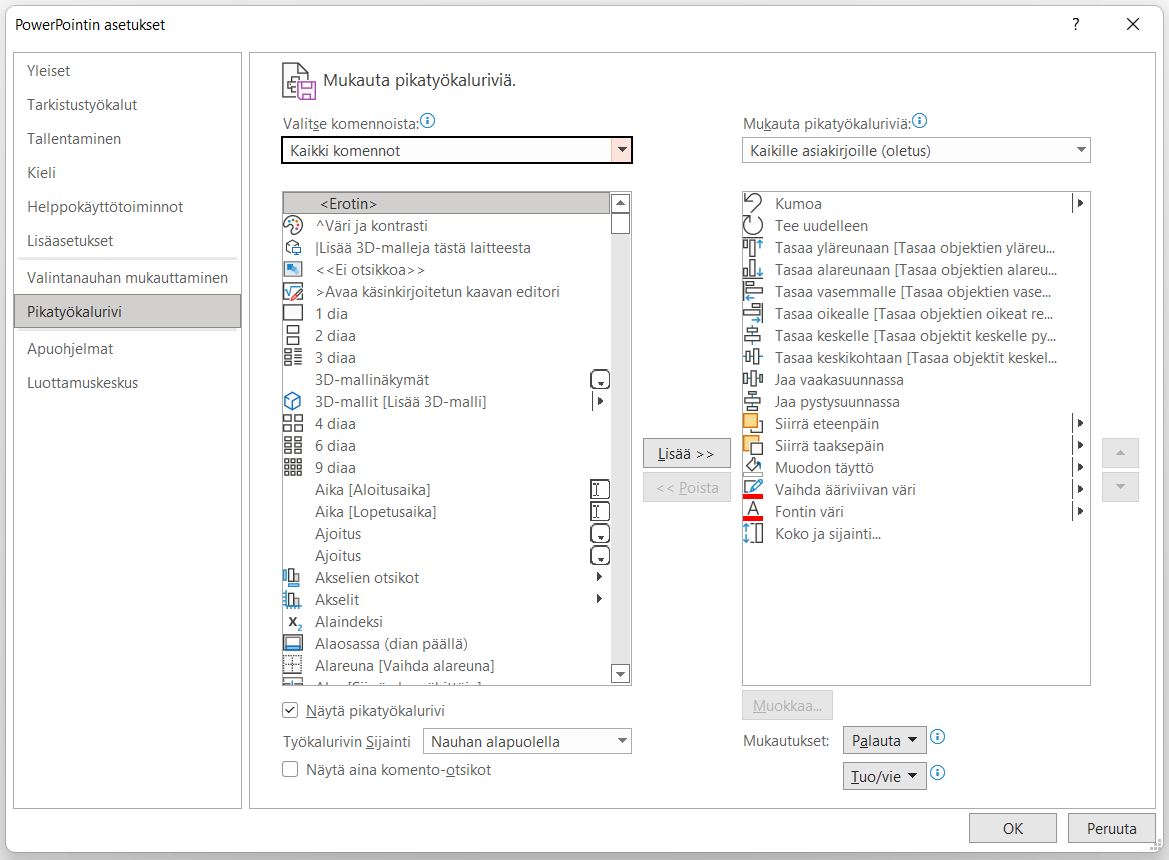1169x860 pixels.
Task: Click the Jaa vaakasuunnassa distribute icon
Action: coord(753,379)
